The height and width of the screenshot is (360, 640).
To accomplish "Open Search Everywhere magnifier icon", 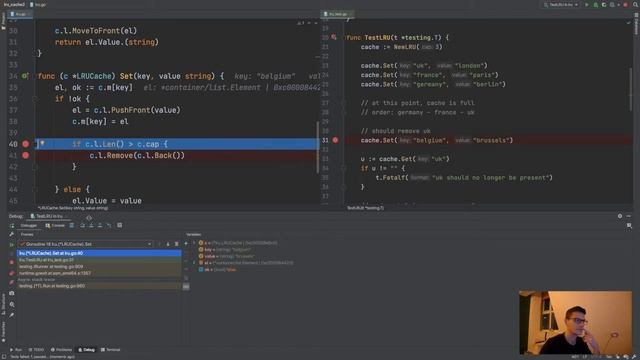I will 635,4.
